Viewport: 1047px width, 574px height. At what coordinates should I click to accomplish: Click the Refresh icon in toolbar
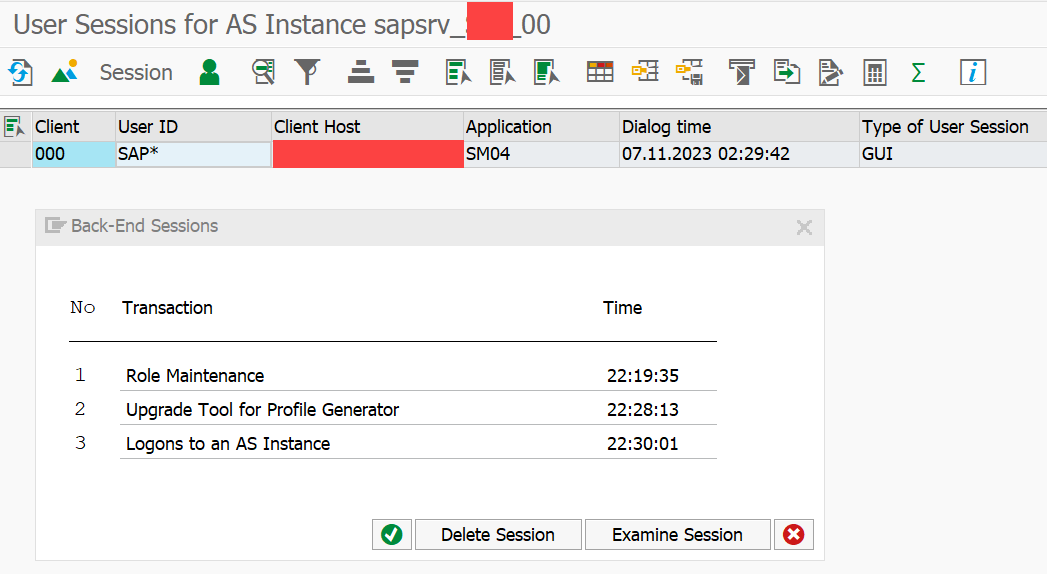point(20,72)
